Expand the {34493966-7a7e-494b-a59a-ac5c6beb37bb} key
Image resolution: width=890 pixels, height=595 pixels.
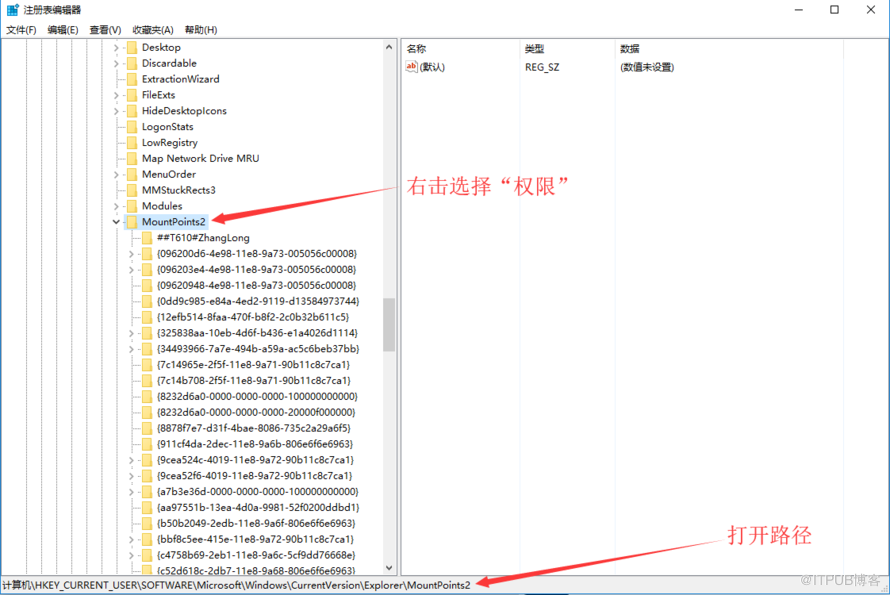click(x=132, y=349)
